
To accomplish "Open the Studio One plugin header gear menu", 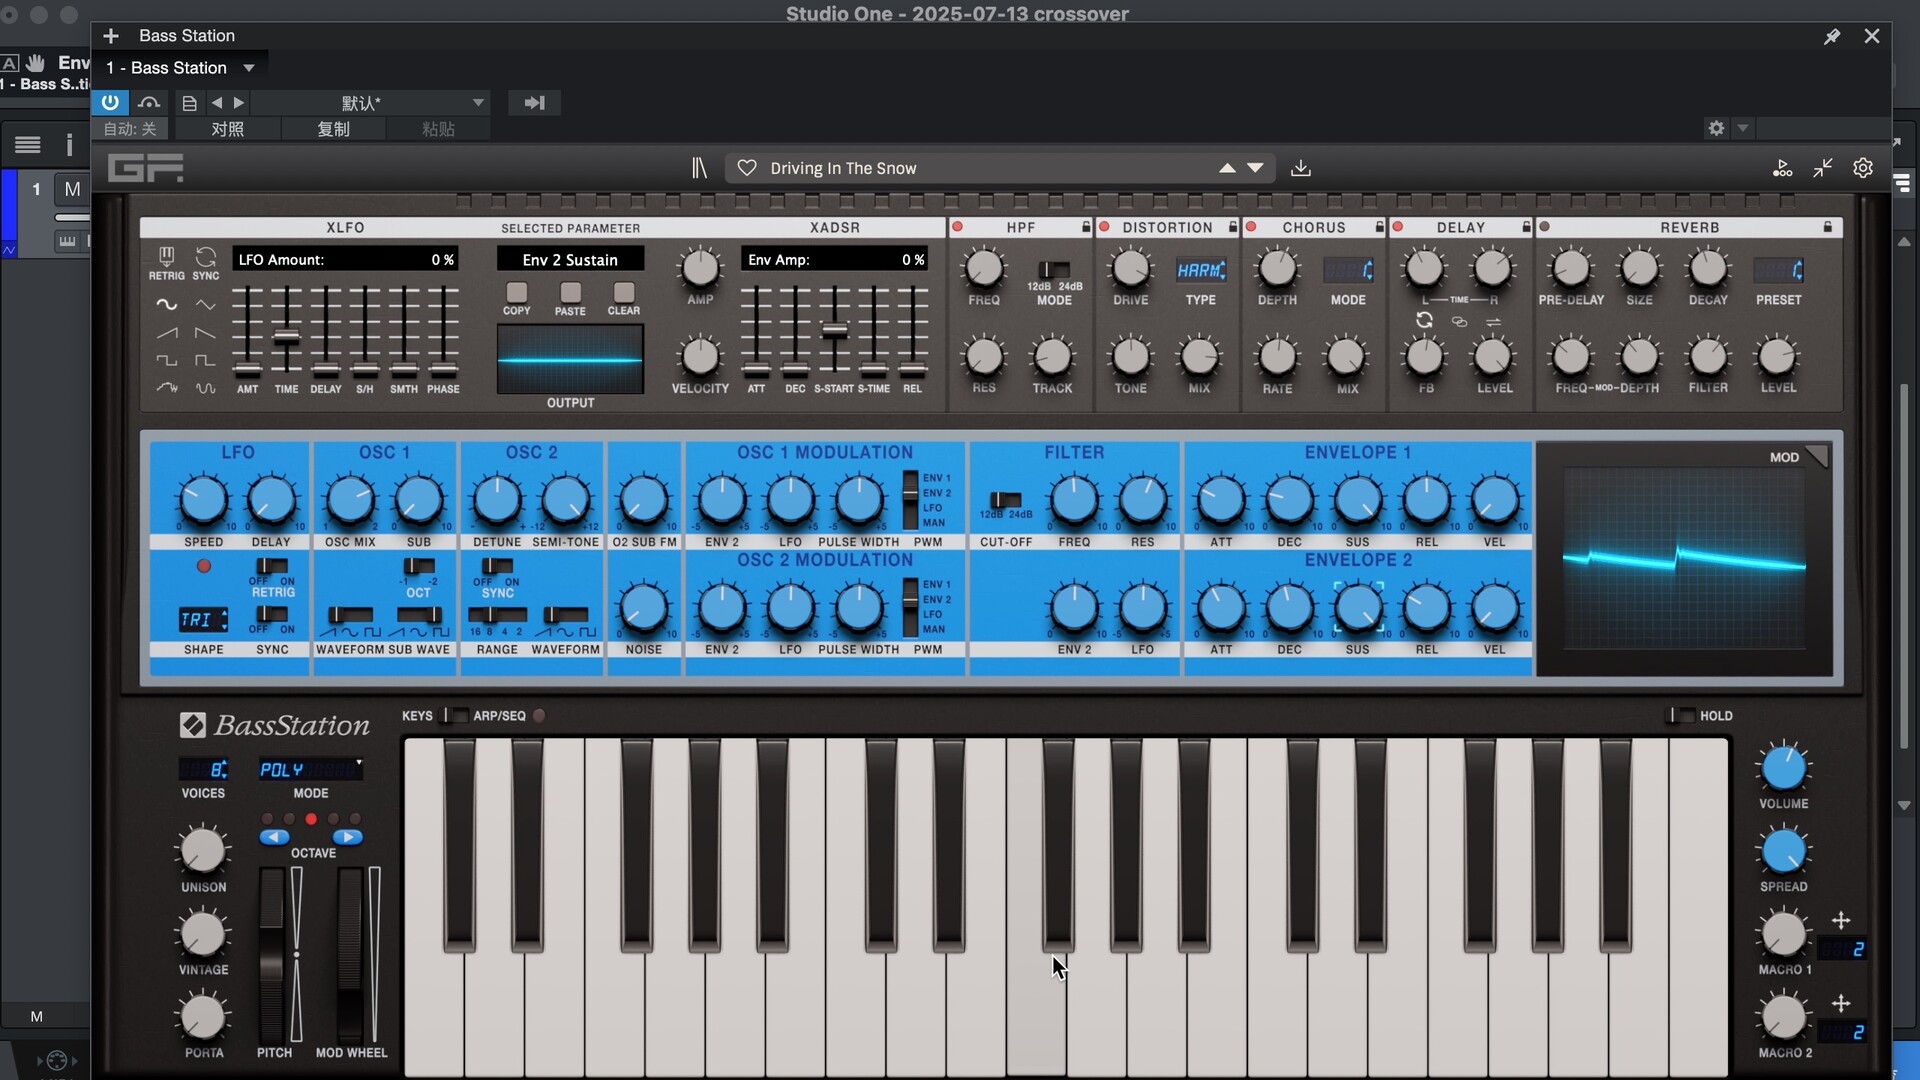I will point(1716,128).
